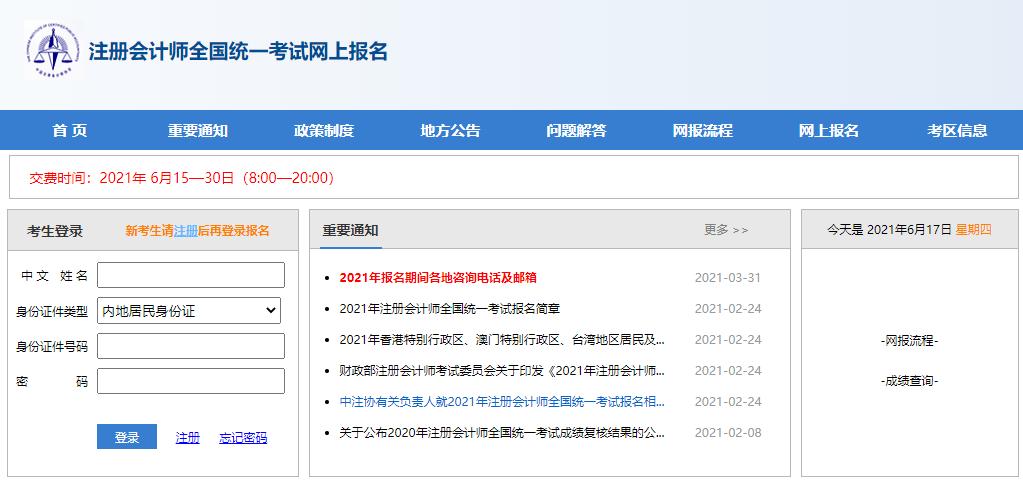This screenshot has width=1023, height=483.
Task: Select 考区信息 in the top menu
Action: (957, 130)
